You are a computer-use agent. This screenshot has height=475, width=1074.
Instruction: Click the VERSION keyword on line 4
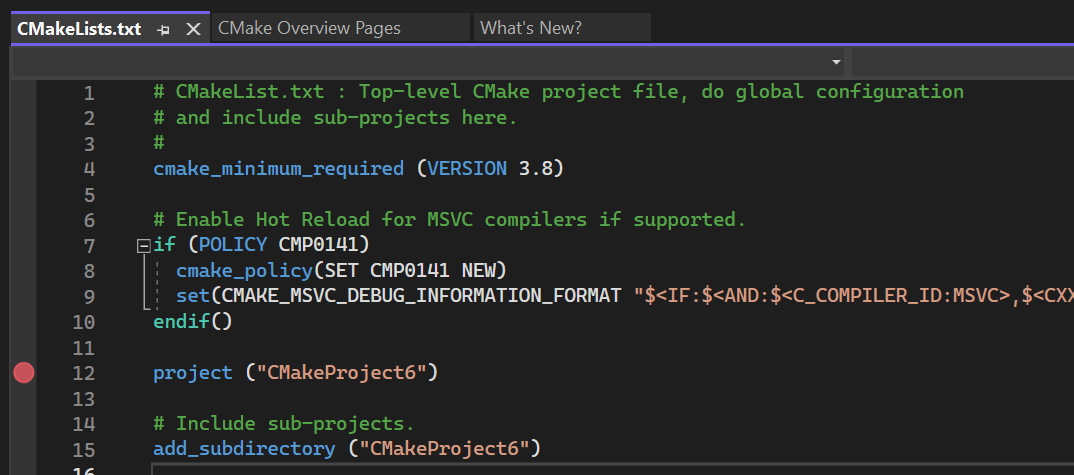point(467,169)
